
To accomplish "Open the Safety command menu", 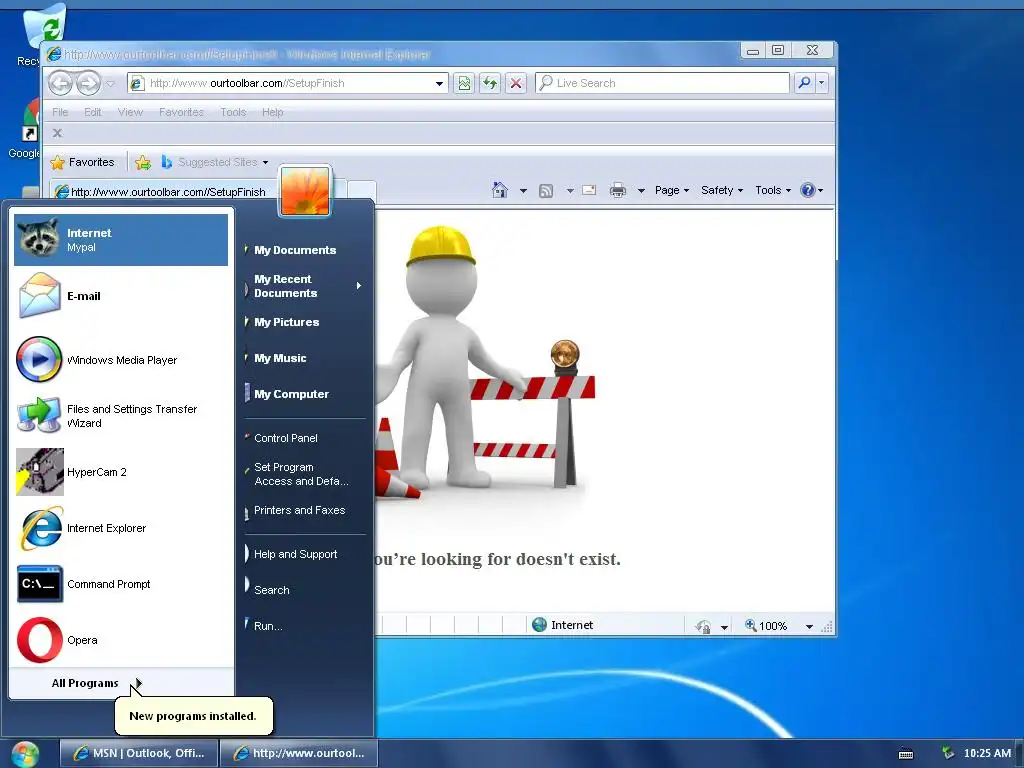I will [722, 190].
